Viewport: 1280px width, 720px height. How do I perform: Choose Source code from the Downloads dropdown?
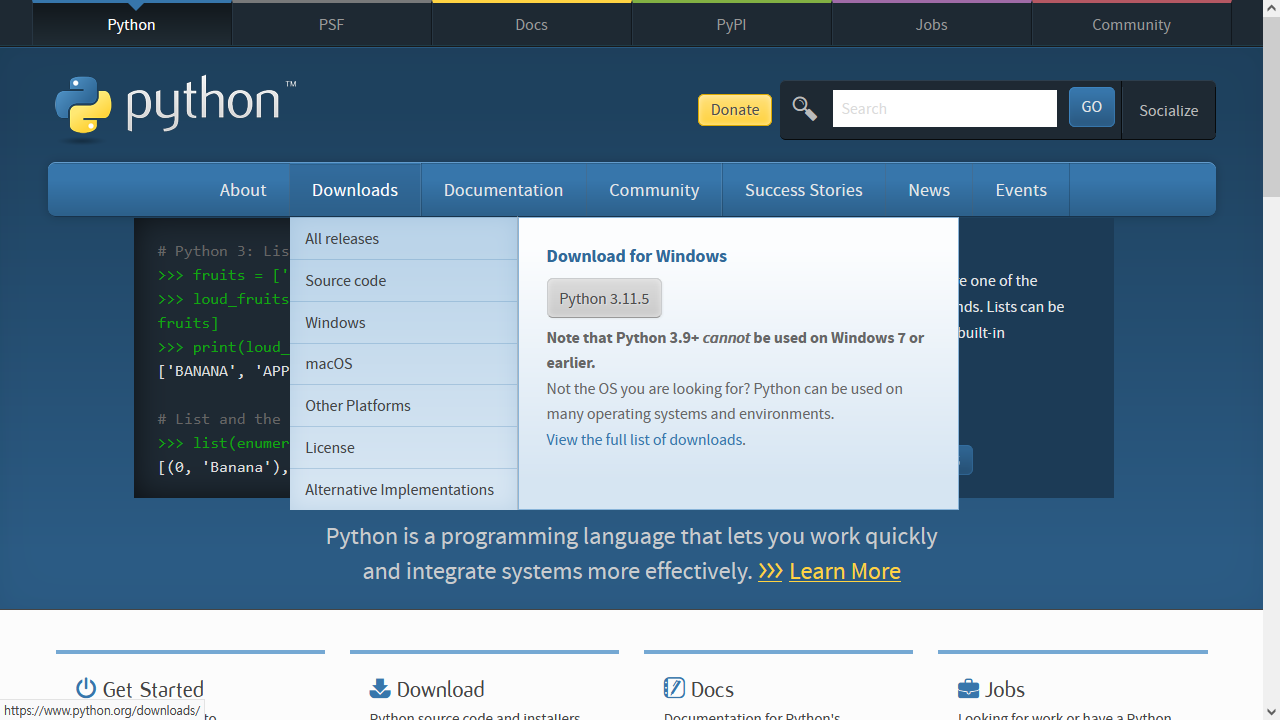click(x=404, y=281)
